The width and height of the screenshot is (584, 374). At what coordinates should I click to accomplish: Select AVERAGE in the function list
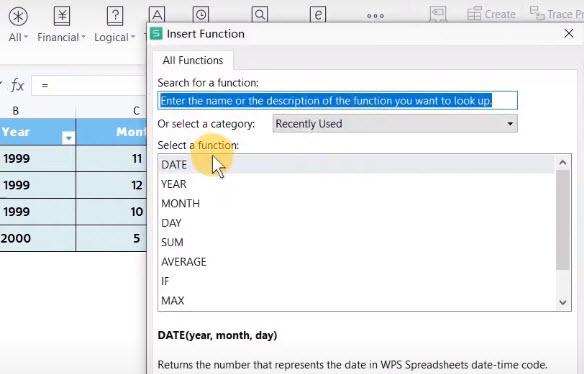pyautogui.click(x=356, y=262)
